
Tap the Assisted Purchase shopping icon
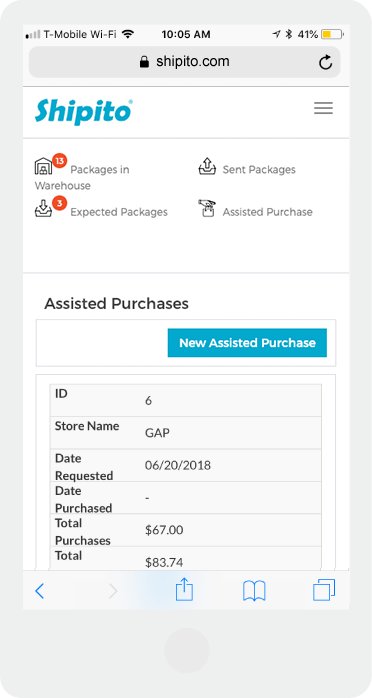click(207, 208)
